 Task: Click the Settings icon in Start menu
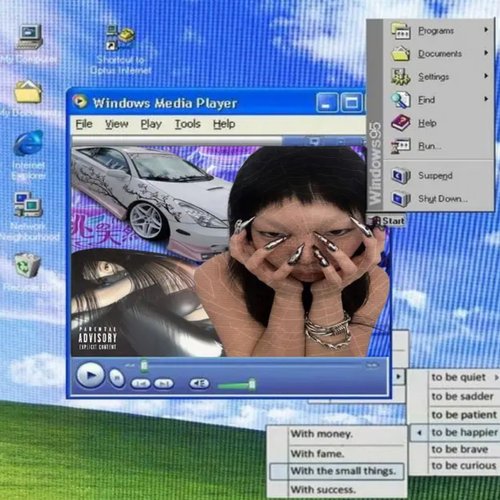click(400, 77)
